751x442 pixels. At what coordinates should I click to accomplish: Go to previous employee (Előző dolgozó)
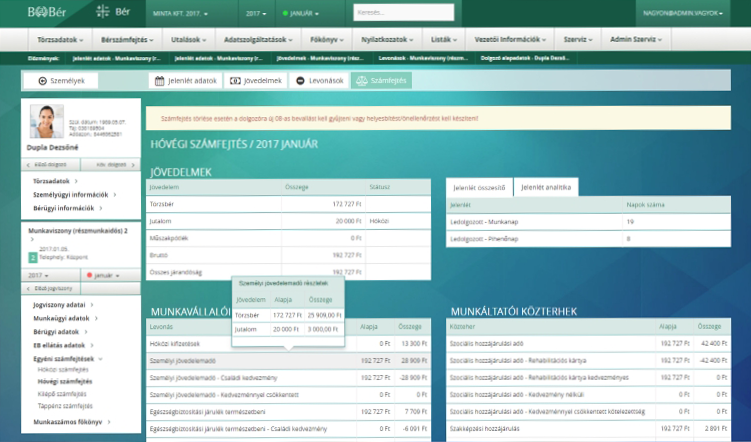pyautogui.click(x=51, y=165)
